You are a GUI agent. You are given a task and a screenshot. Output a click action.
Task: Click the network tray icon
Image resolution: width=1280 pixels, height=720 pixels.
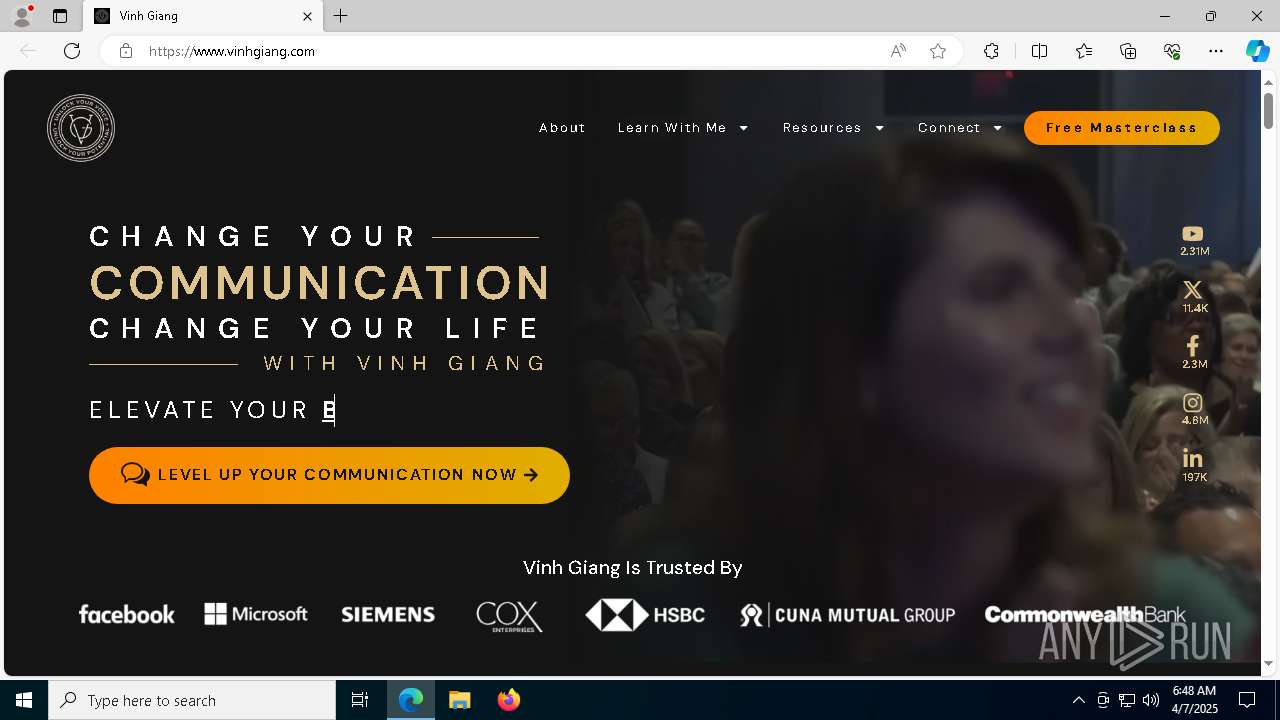[1127, 700]
